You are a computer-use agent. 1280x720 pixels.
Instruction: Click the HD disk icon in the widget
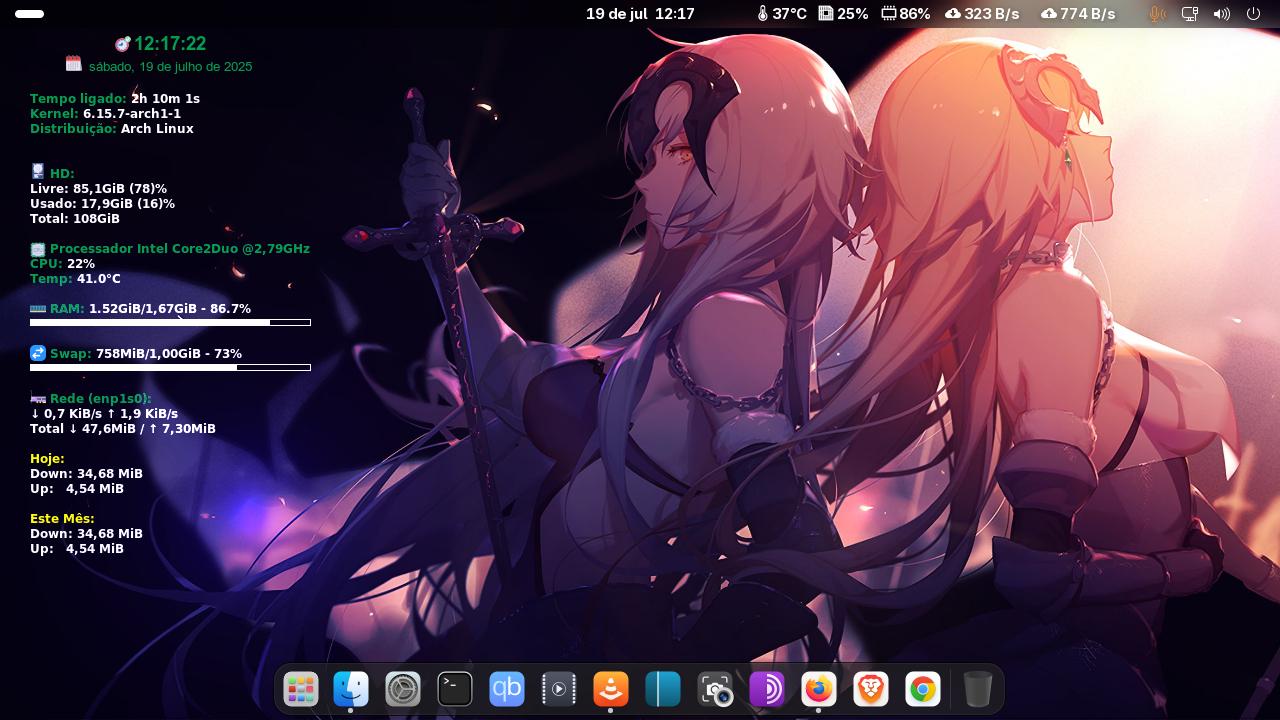coord(38,172)
